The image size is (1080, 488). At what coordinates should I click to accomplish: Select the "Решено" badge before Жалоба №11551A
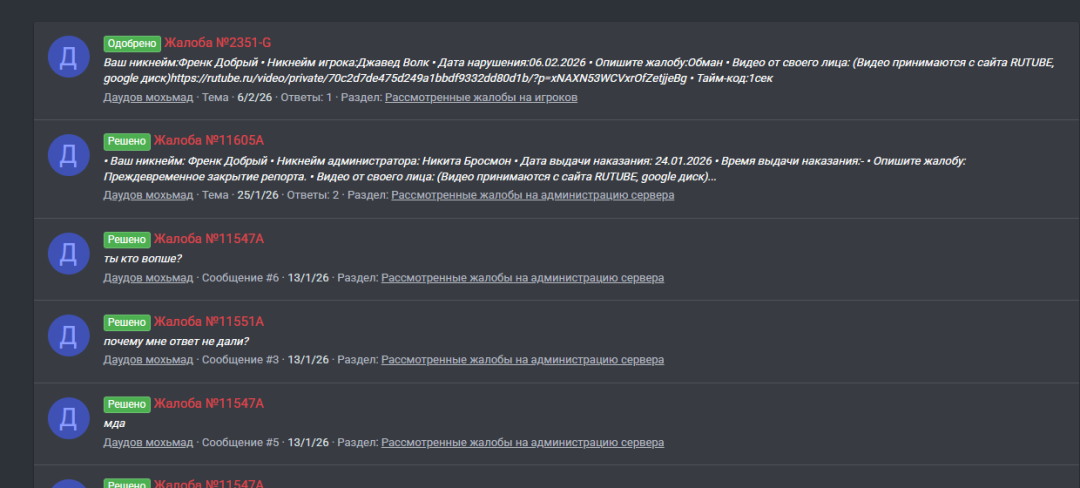pos(126,322)
